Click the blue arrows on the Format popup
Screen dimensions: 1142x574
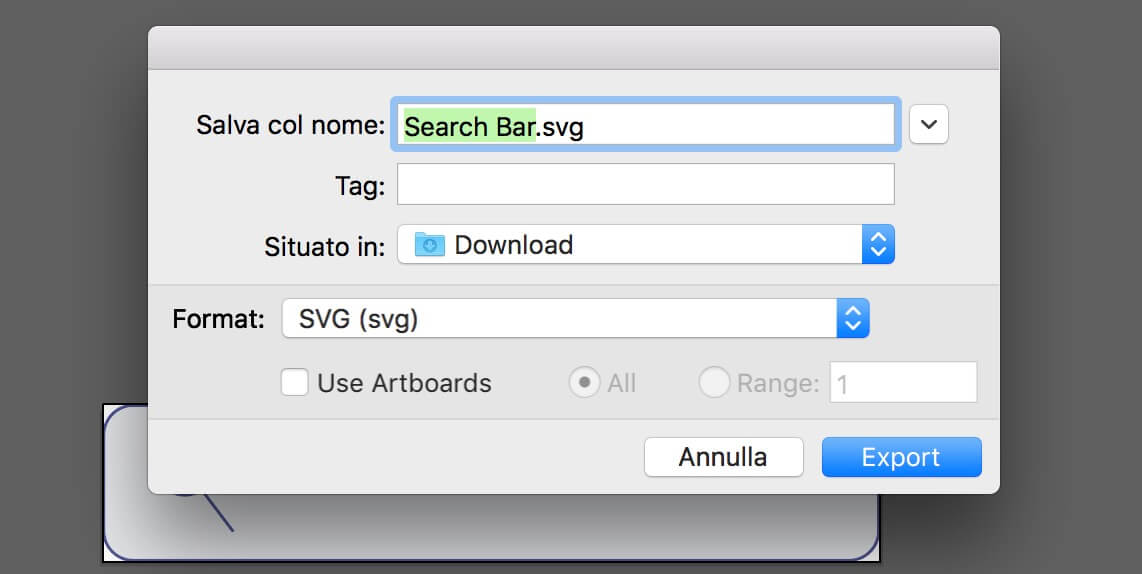pos(853,318)
